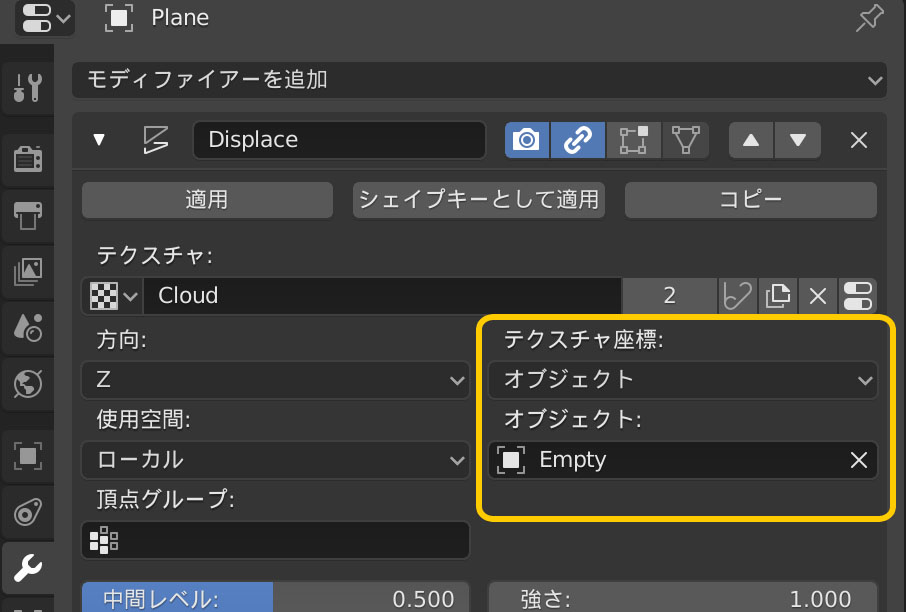The height and width of the screenshot is (612, 906).
Task: Click the Cloud texture name field
Action: click(380, 295)
